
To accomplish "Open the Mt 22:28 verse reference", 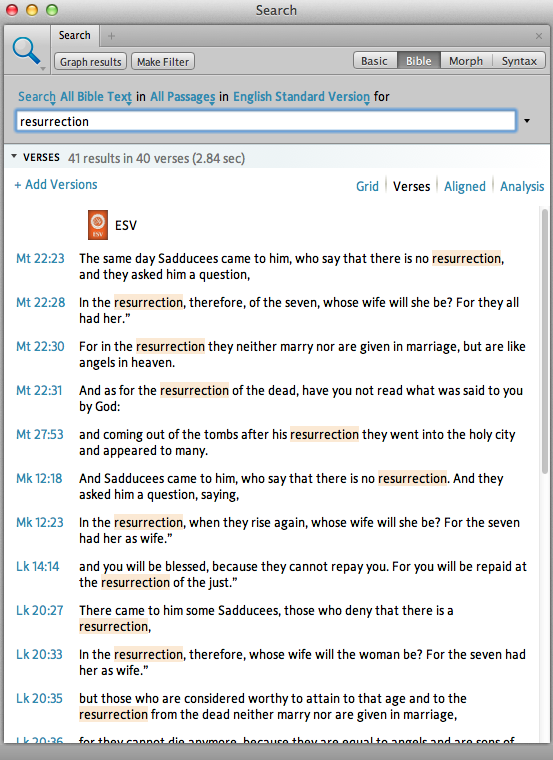I will [41, 302].
